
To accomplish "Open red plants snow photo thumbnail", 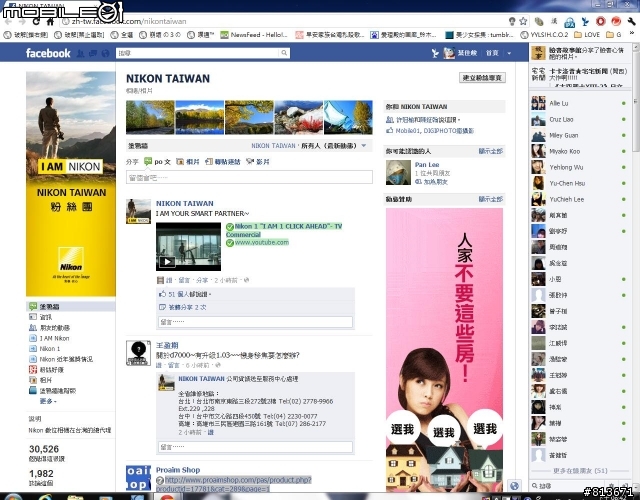I will 298,117.
